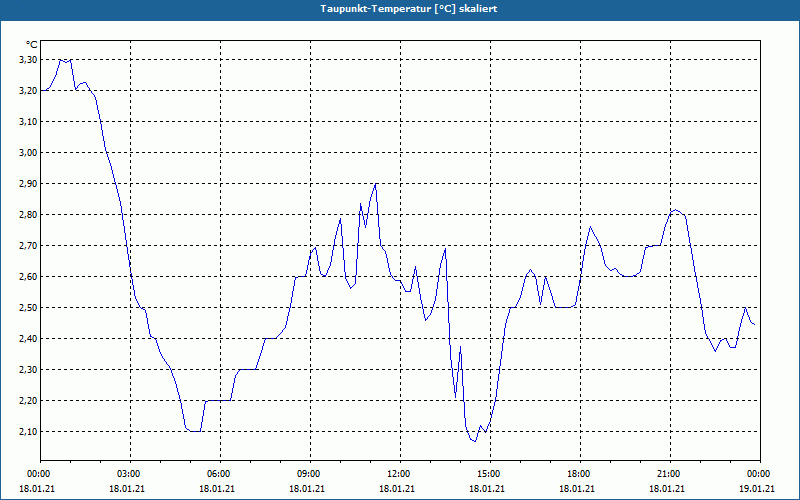Click the 18.01.21 date beneath 06:00

tap(217, 489)
